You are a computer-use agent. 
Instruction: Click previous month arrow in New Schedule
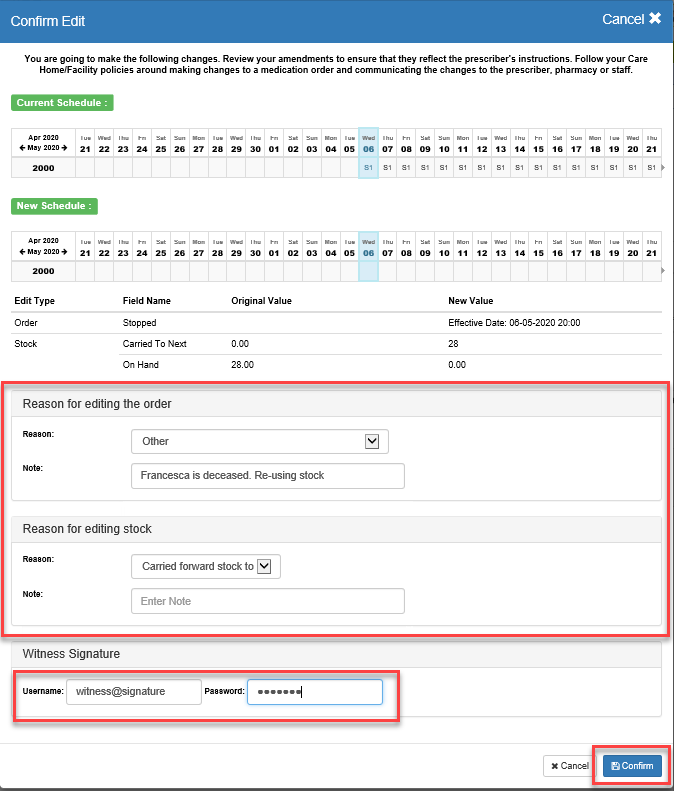pos(23,253)
